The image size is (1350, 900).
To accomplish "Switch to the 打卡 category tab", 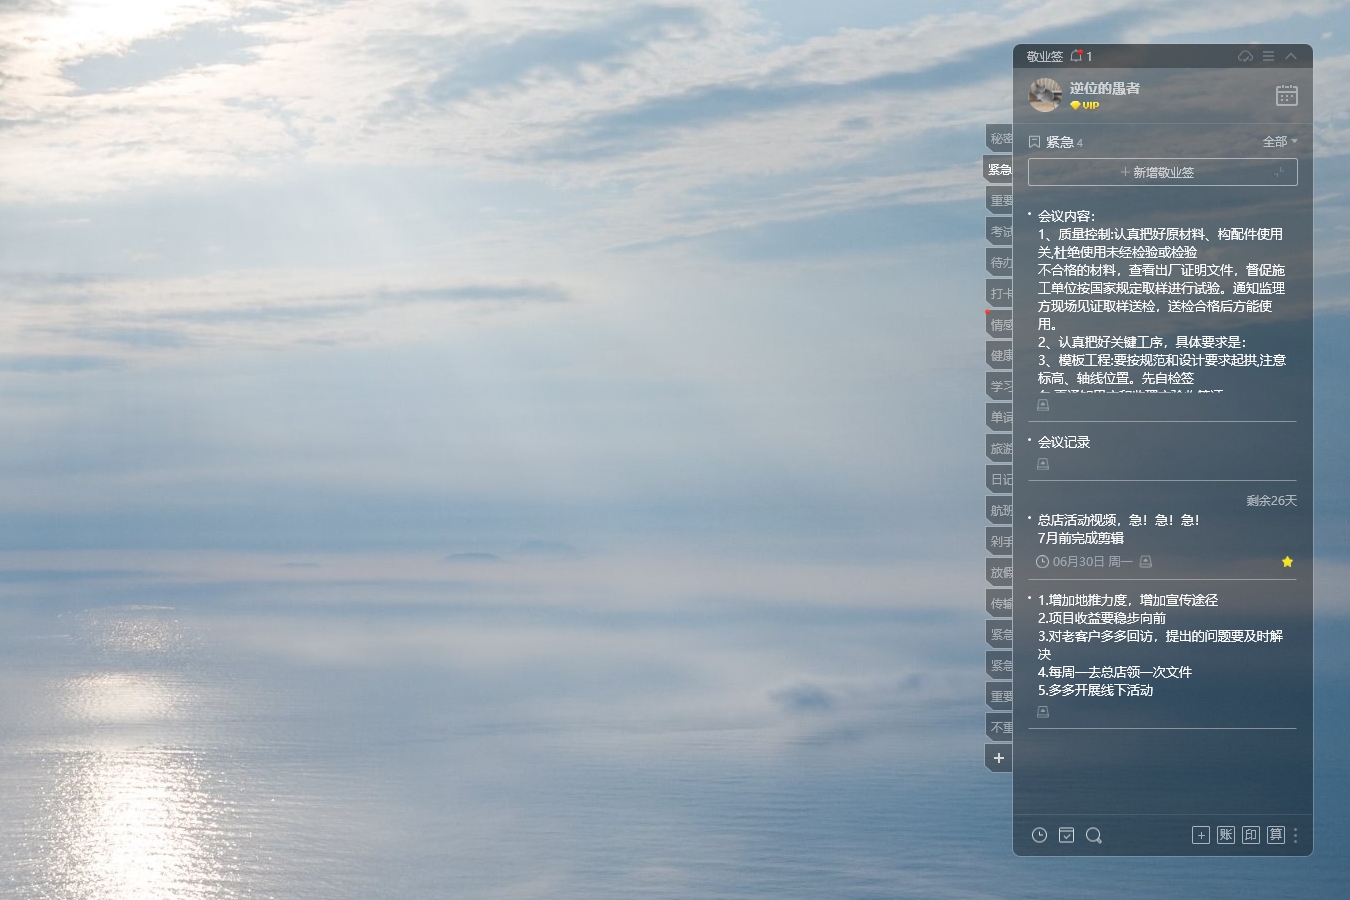I will pyautogui.click(x=1000, y=293).
